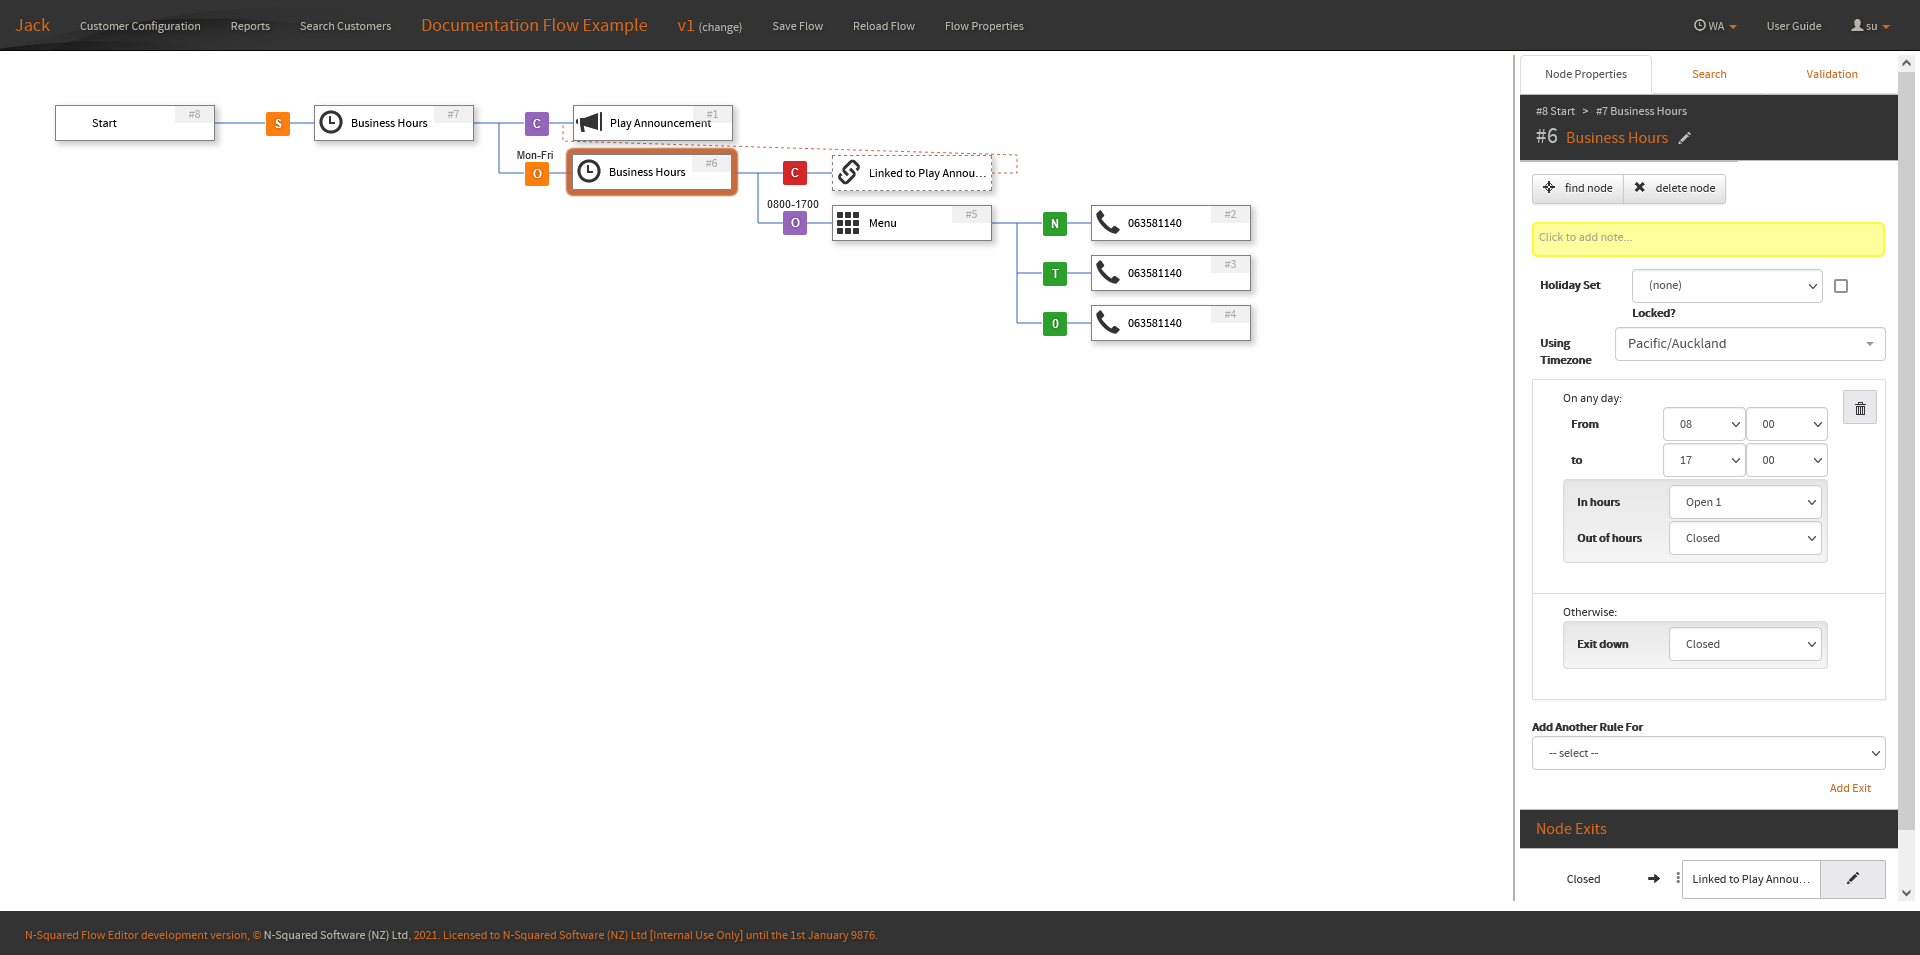The height and width of the screenshot is (955, 1920).
Task: Click the Add Exit link
Action: click(1850, 787)
